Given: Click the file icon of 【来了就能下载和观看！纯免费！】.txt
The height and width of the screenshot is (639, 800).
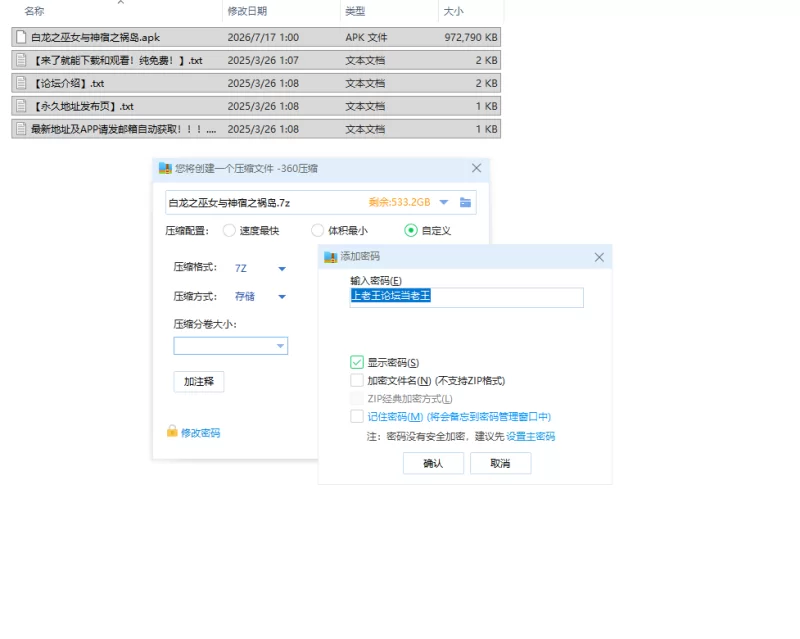Looking at the screenshot, I should point(21,60).
